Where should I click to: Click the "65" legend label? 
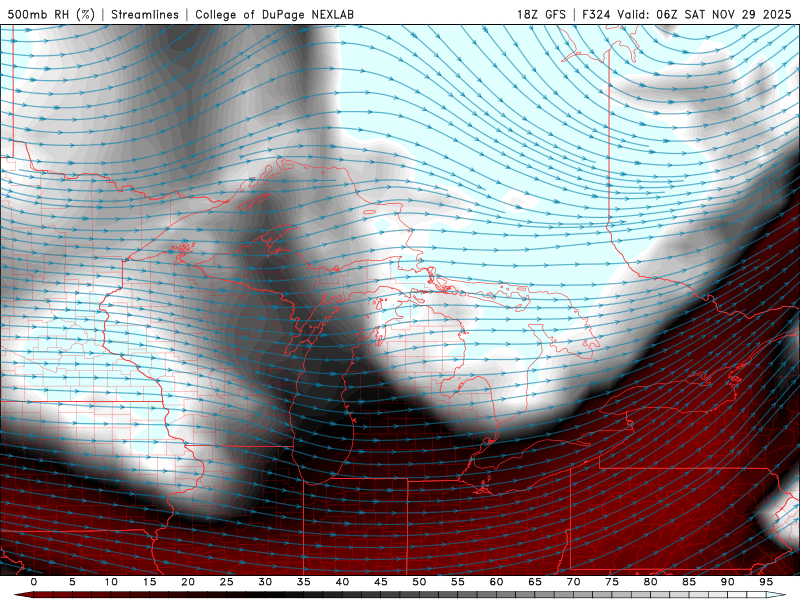click(535, 582)
